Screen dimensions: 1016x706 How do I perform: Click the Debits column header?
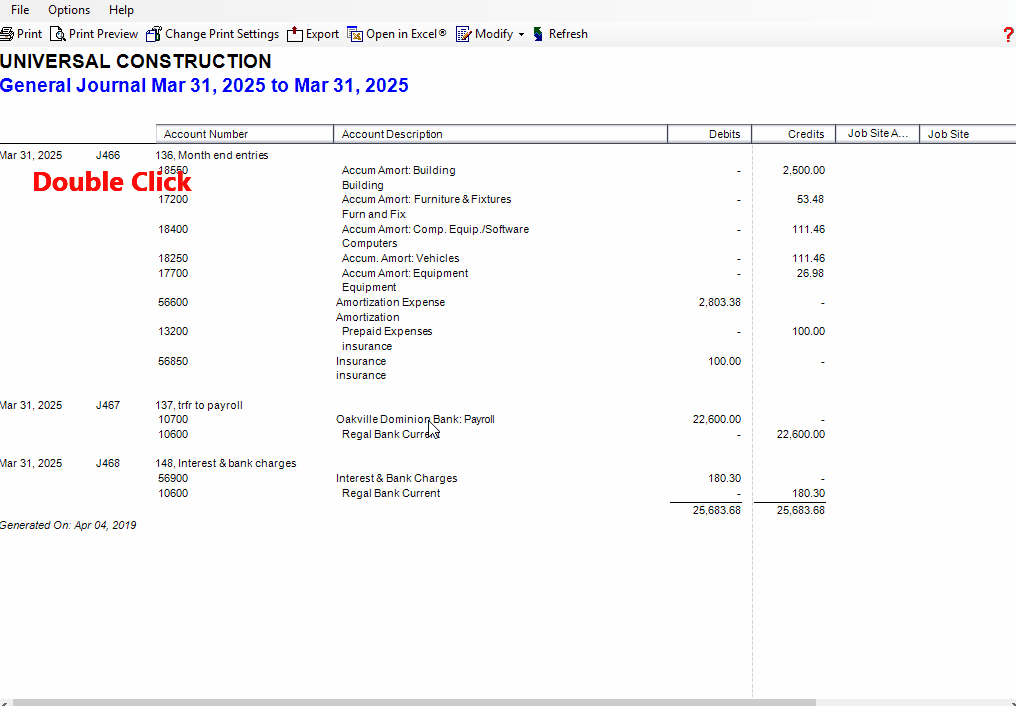coord(710,134)
